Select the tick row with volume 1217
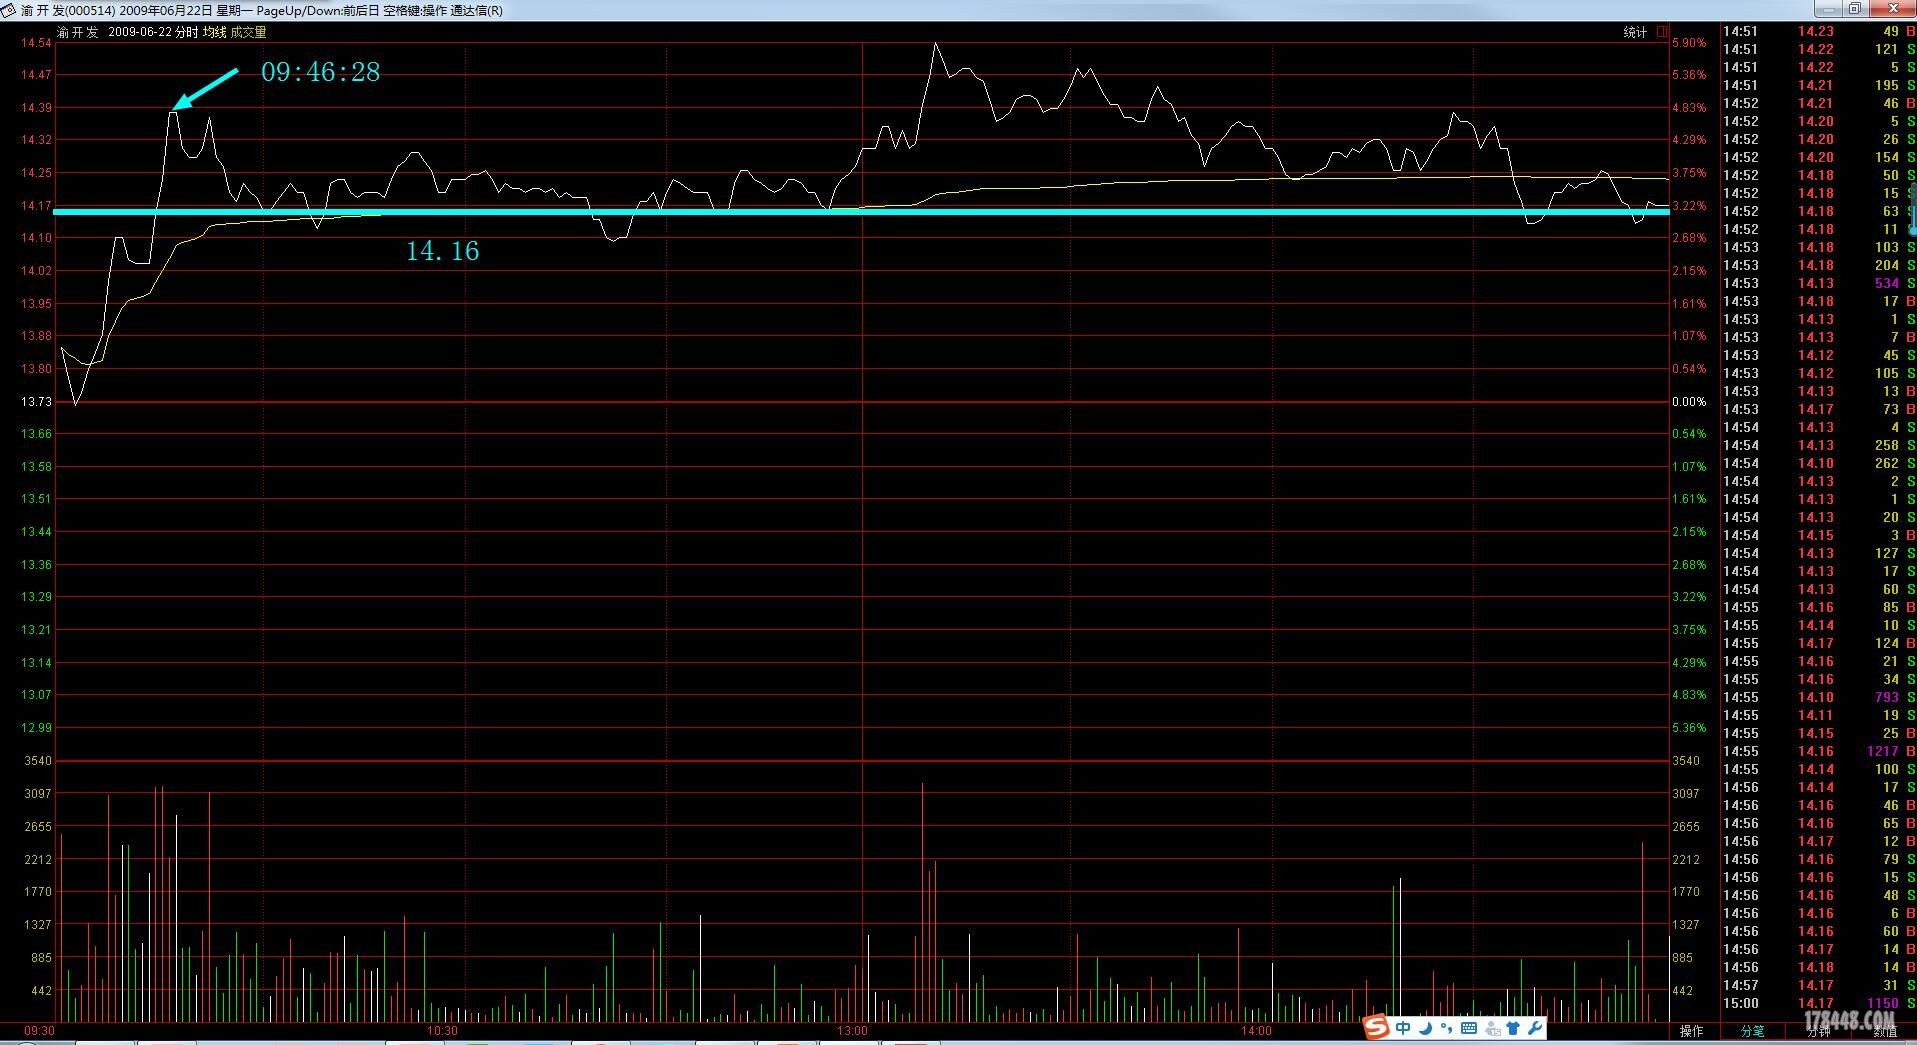The width and height of the screenshot is (1917, 1045). 1818,751
